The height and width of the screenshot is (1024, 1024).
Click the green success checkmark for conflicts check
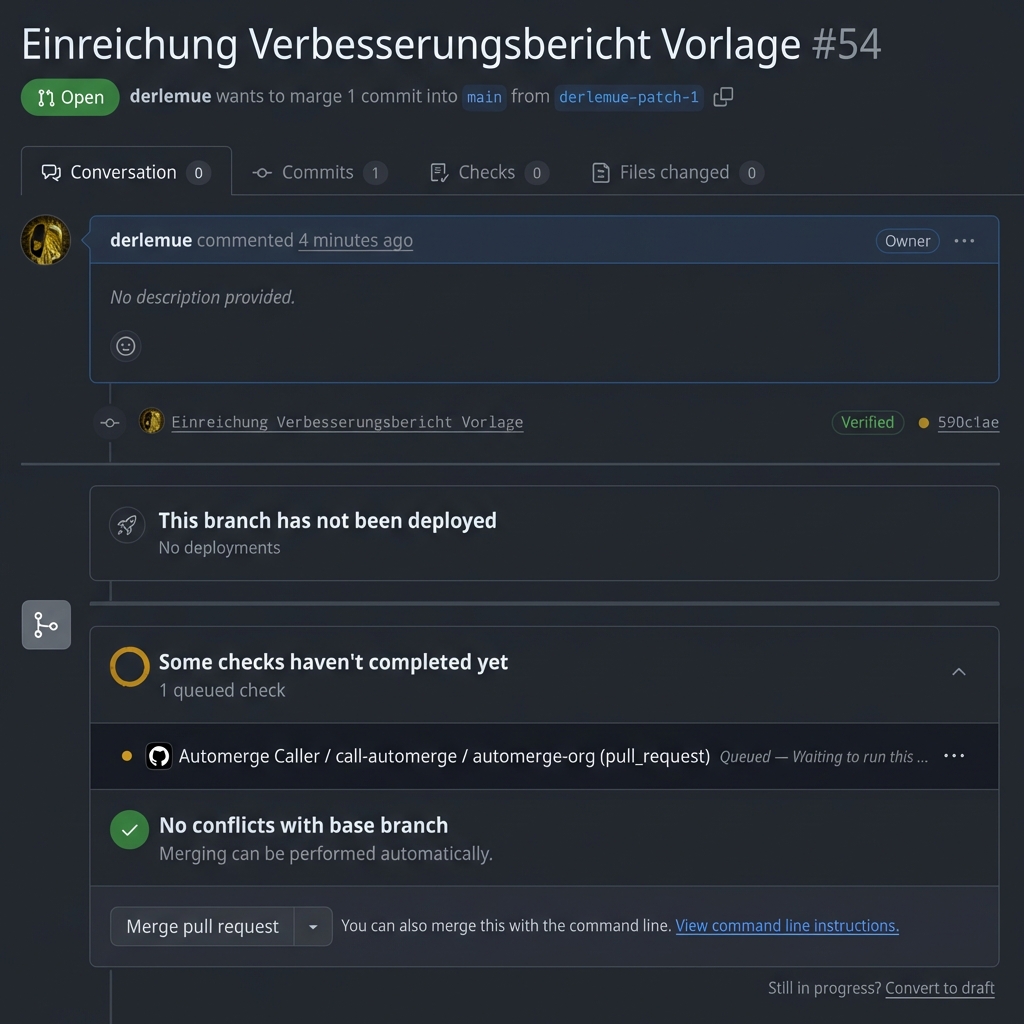pyautogui.click(x=129, y=829)
